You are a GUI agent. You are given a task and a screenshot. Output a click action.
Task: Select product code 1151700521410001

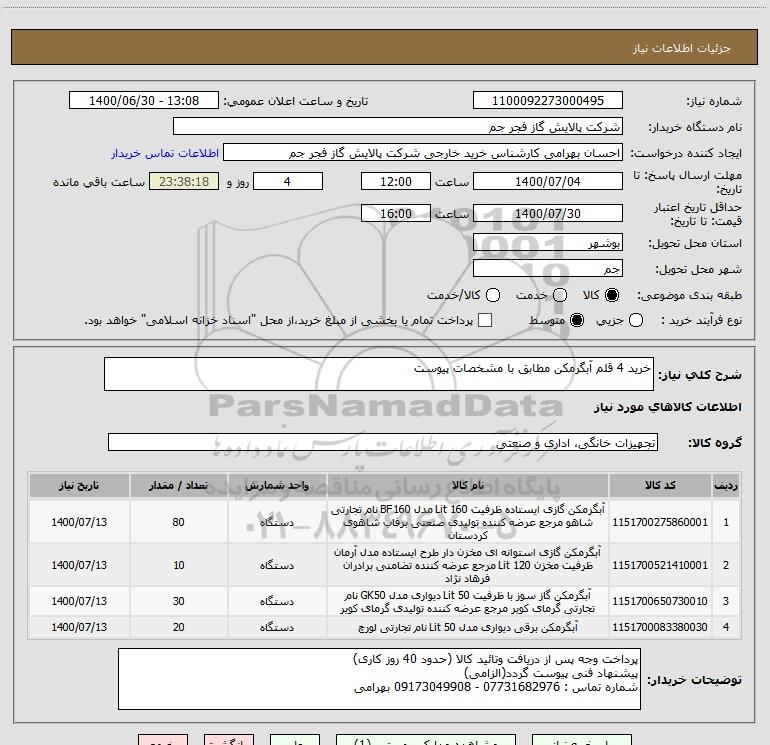coord(660,565)
